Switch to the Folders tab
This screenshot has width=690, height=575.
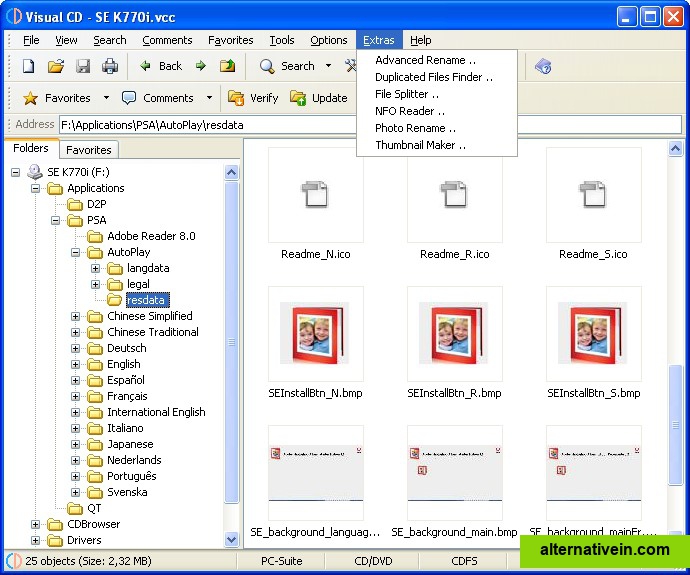pyautogui.click(x=31, y=148)
